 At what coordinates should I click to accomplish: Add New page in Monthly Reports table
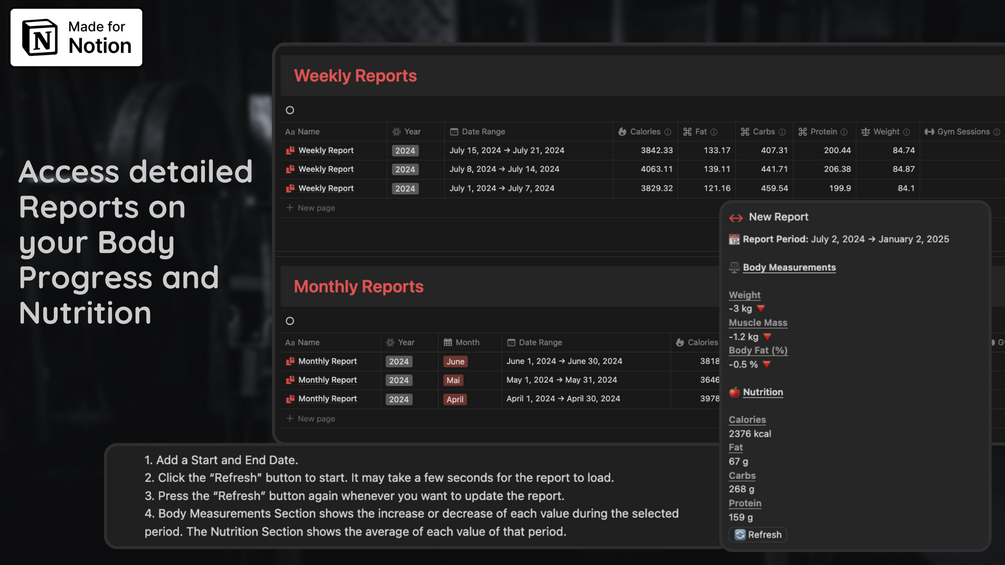pyautogui.click(x=310, y=418)
